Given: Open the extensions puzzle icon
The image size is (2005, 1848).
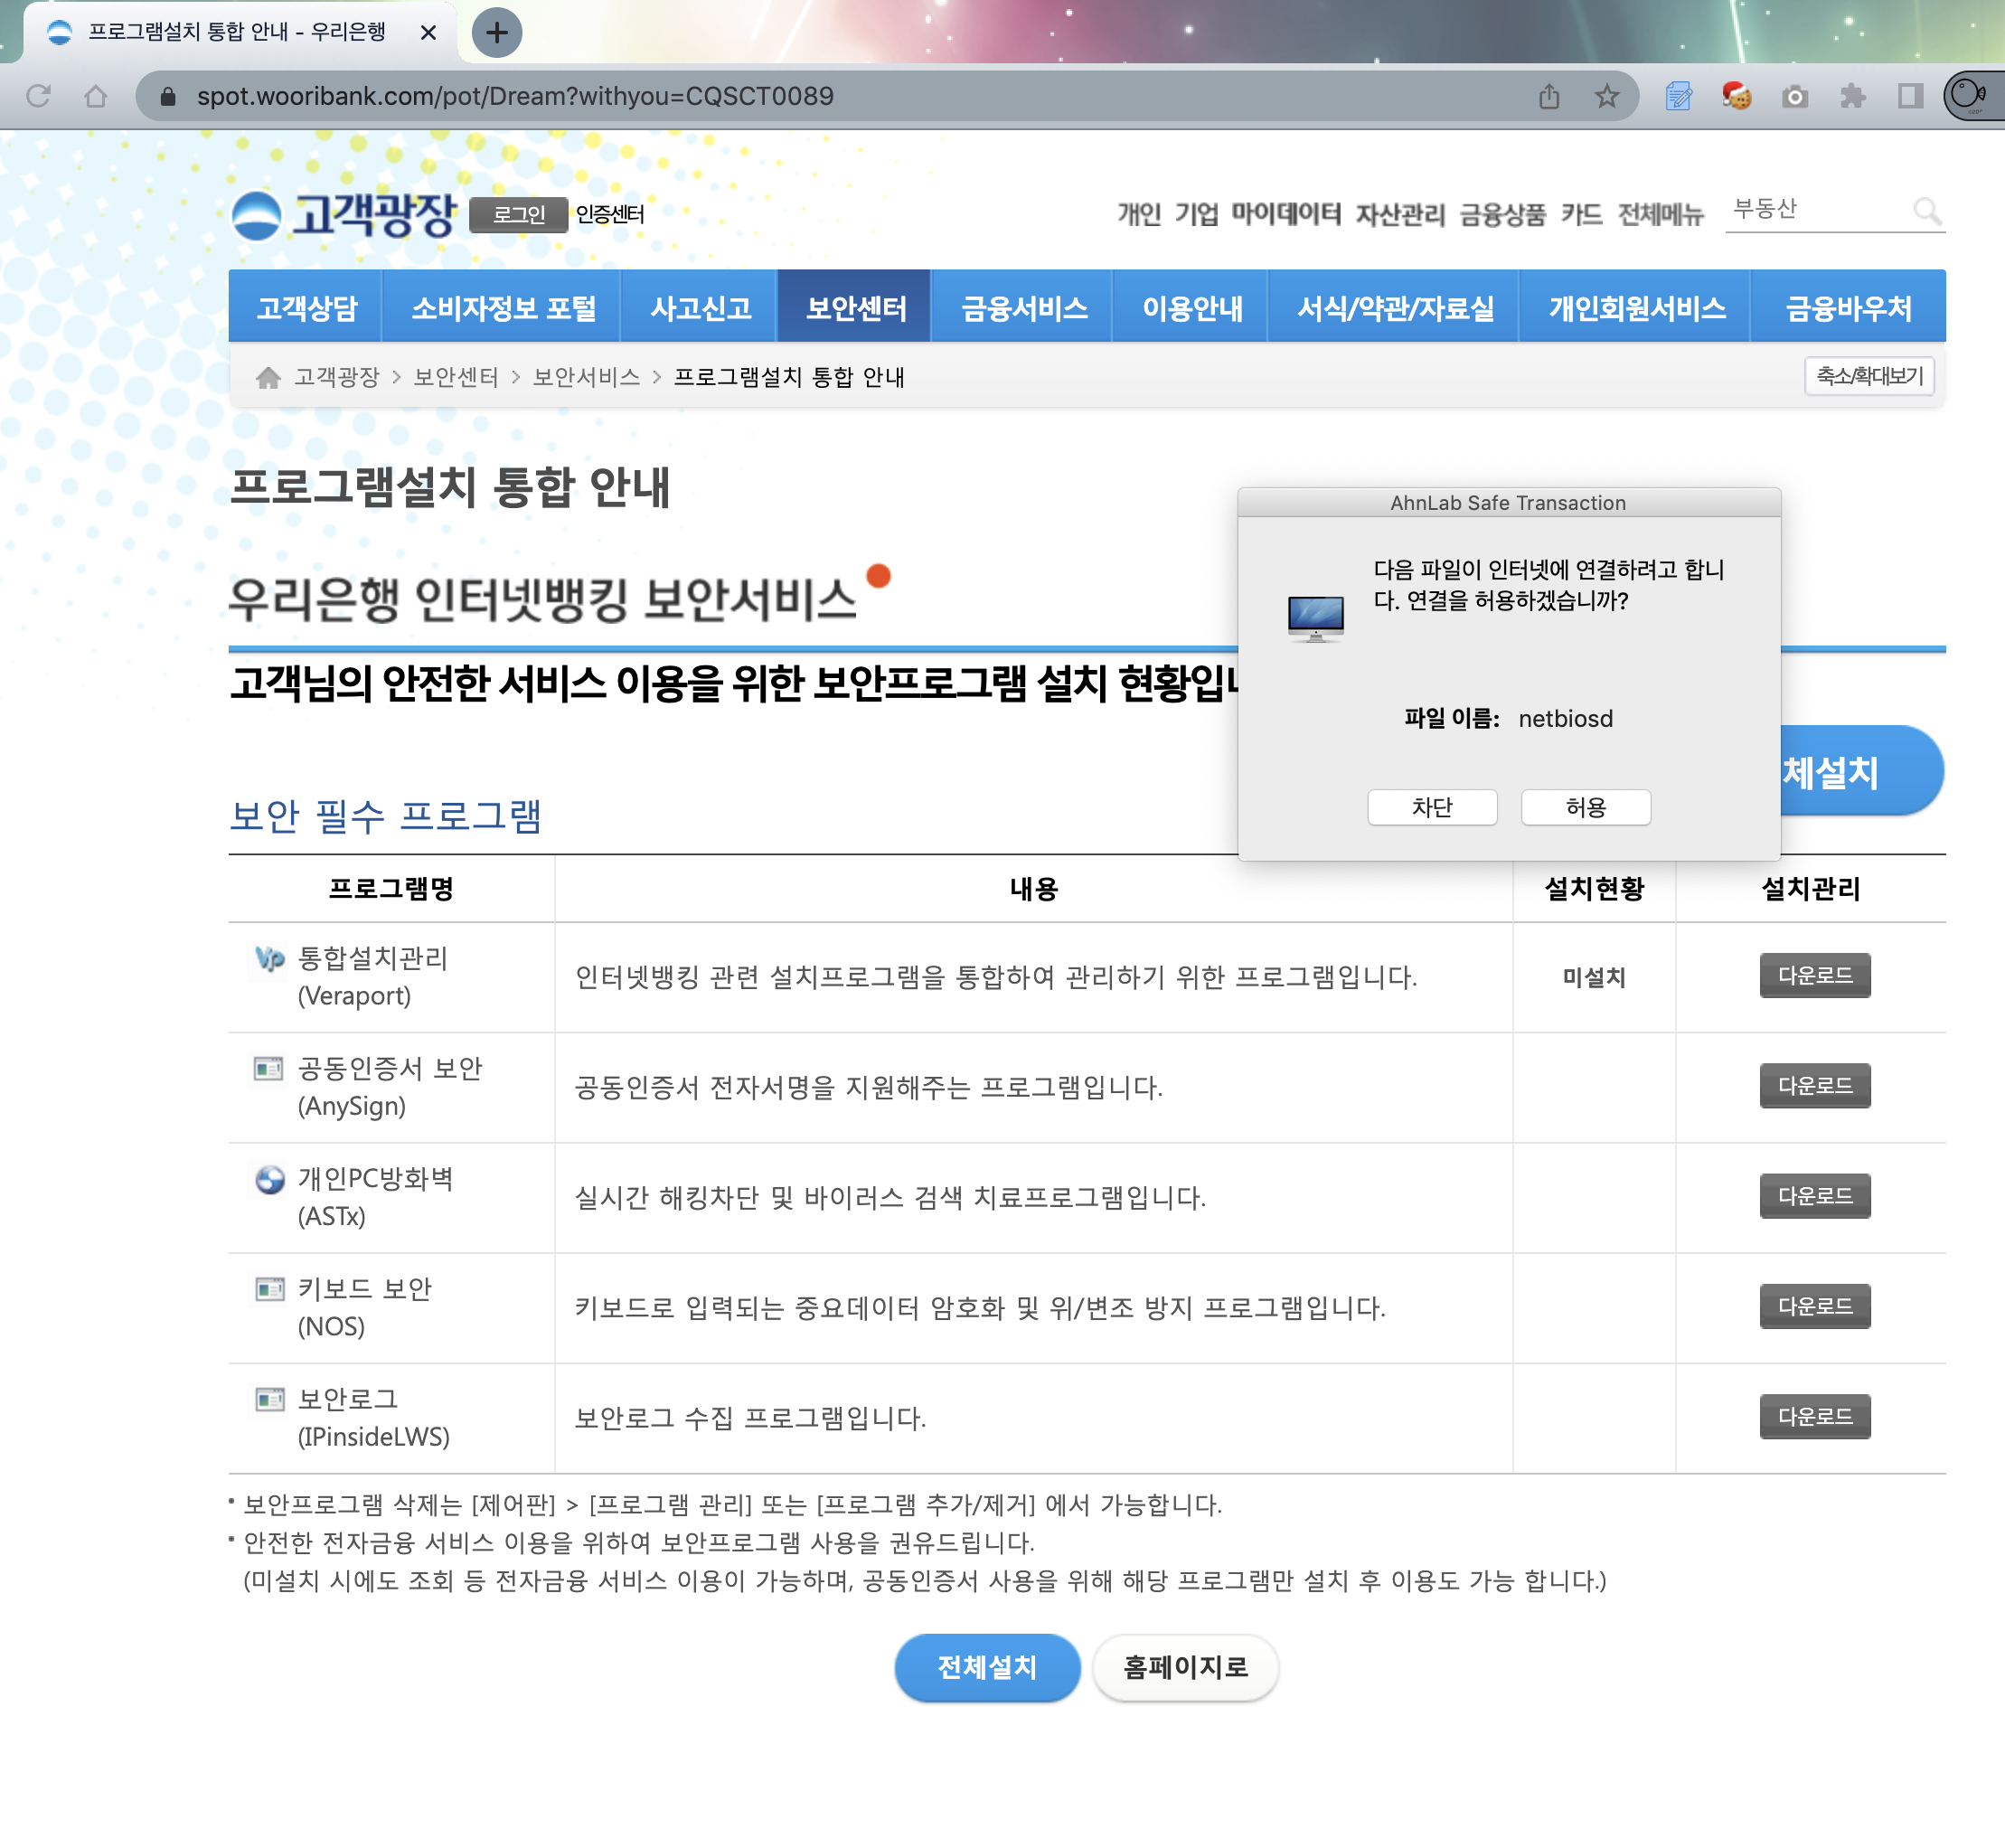Looking at the screenshot, I should 1853,96.
